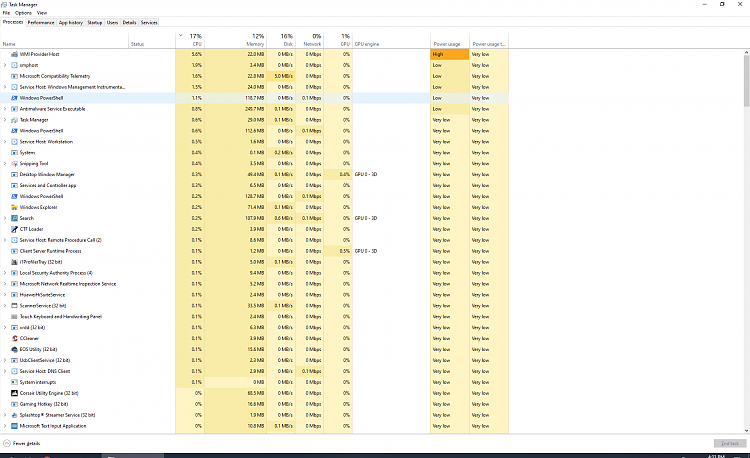Open the Options menu
Image resolution: width=750 pixels, height=458 pixels.
[23, 13]
